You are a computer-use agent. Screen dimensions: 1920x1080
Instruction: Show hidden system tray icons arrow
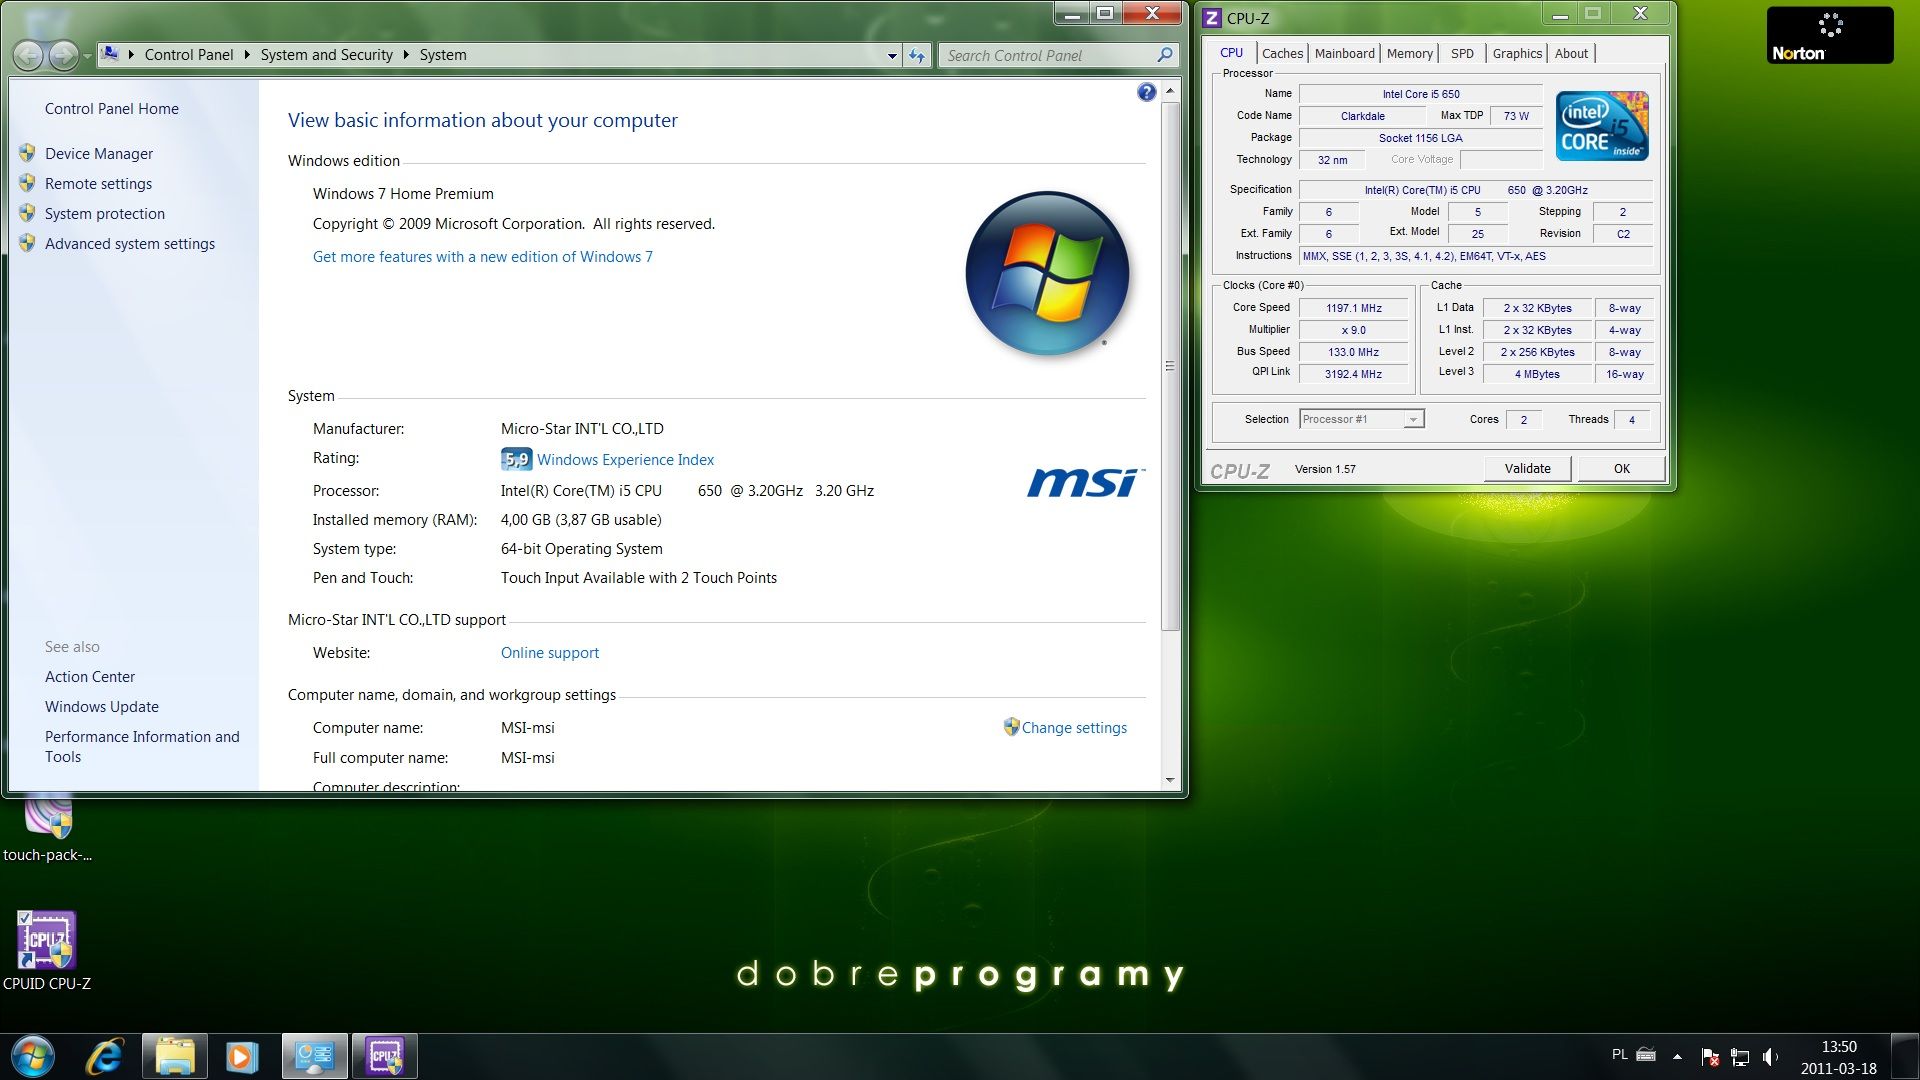click(x=1677, y=1056)
